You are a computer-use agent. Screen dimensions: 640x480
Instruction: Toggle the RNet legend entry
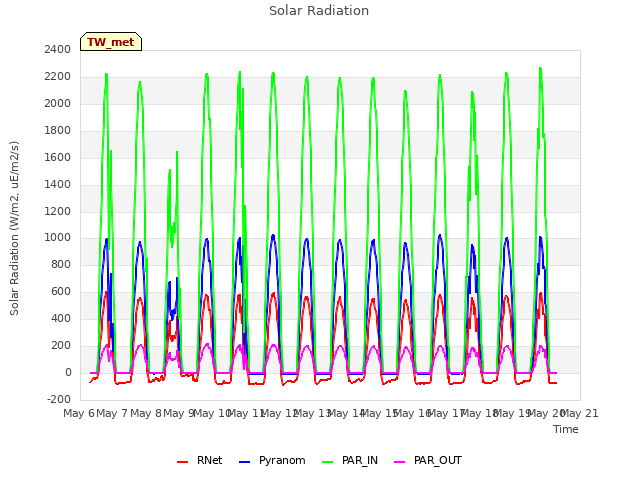pyautogui.click(x=200, y=460)
